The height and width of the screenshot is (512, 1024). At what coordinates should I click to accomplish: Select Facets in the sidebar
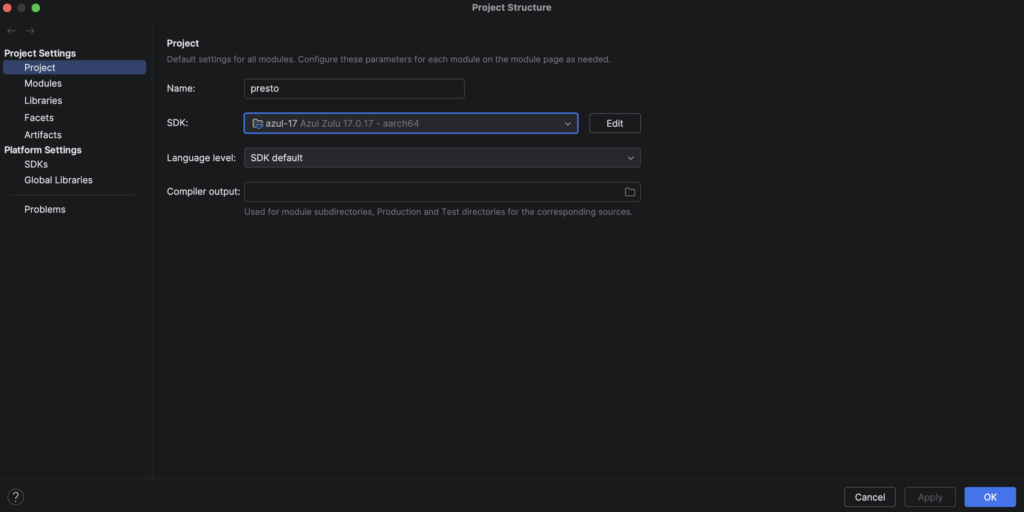pos(39,118)
